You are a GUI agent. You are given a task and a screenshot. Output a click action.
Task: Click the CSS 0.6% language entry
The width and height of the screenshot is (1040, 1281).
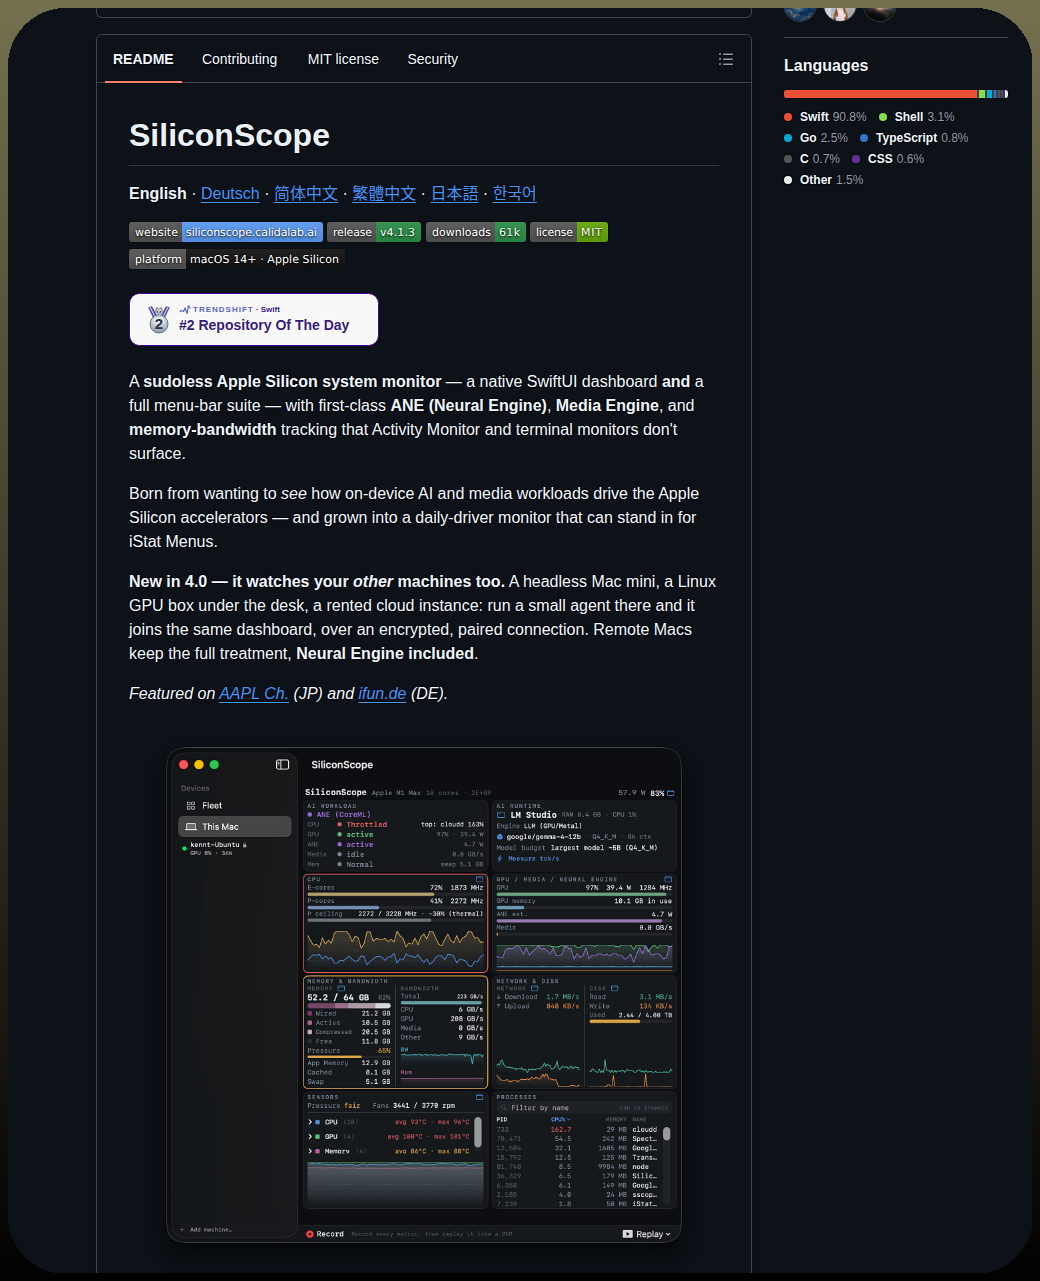tap(888, 159)
